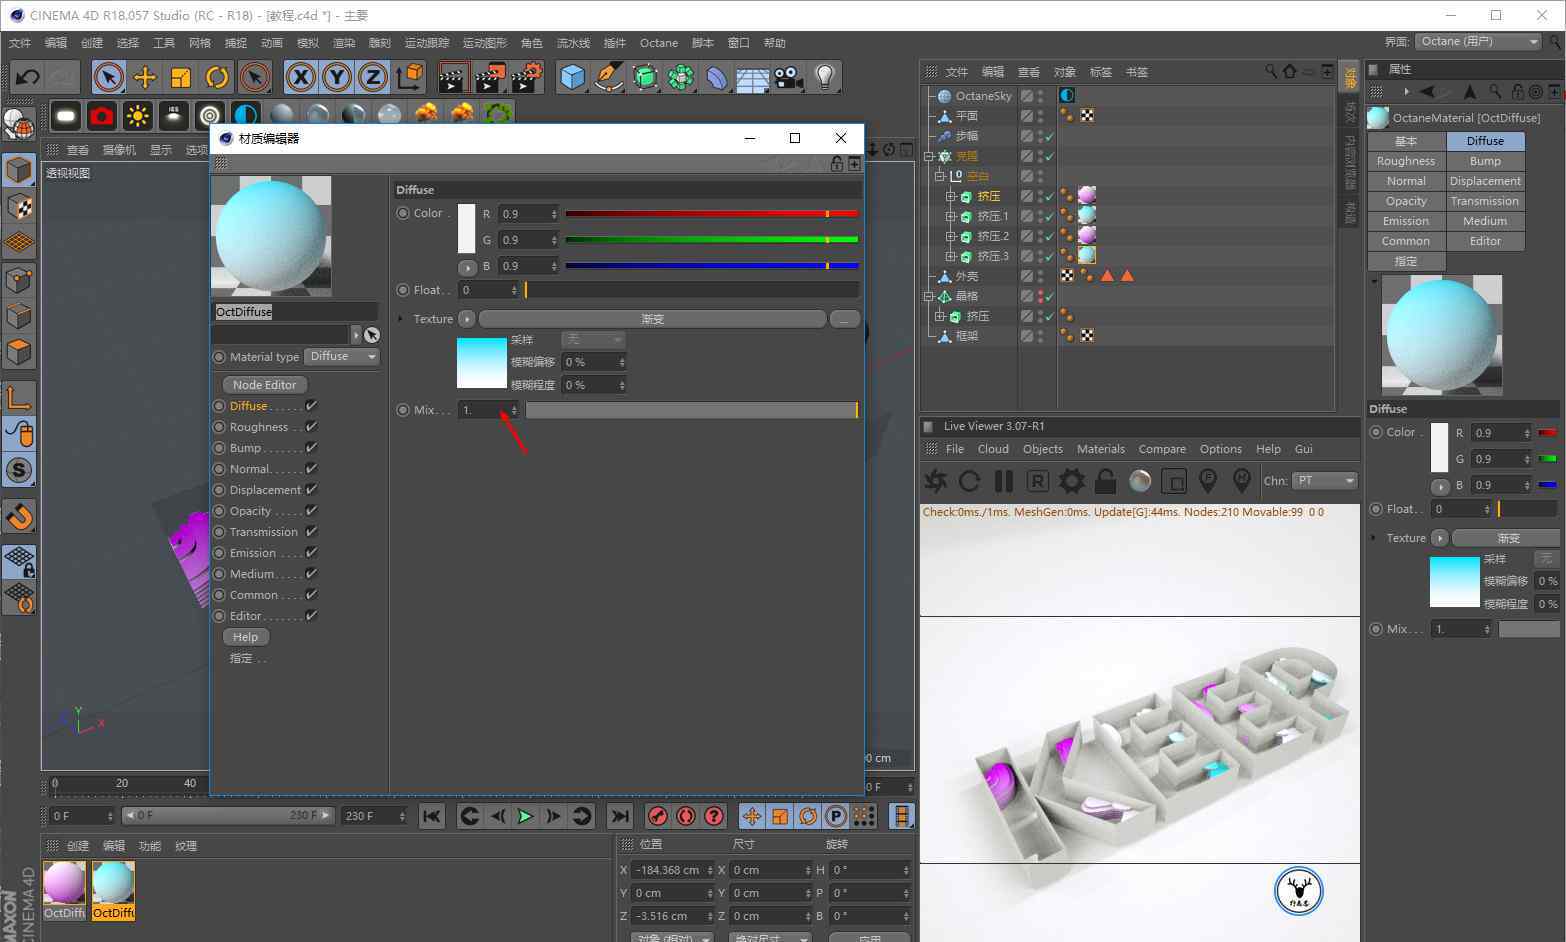1566x942 pixels.
Task: Click the Cube primitive icon
Action: click(572, 77)
